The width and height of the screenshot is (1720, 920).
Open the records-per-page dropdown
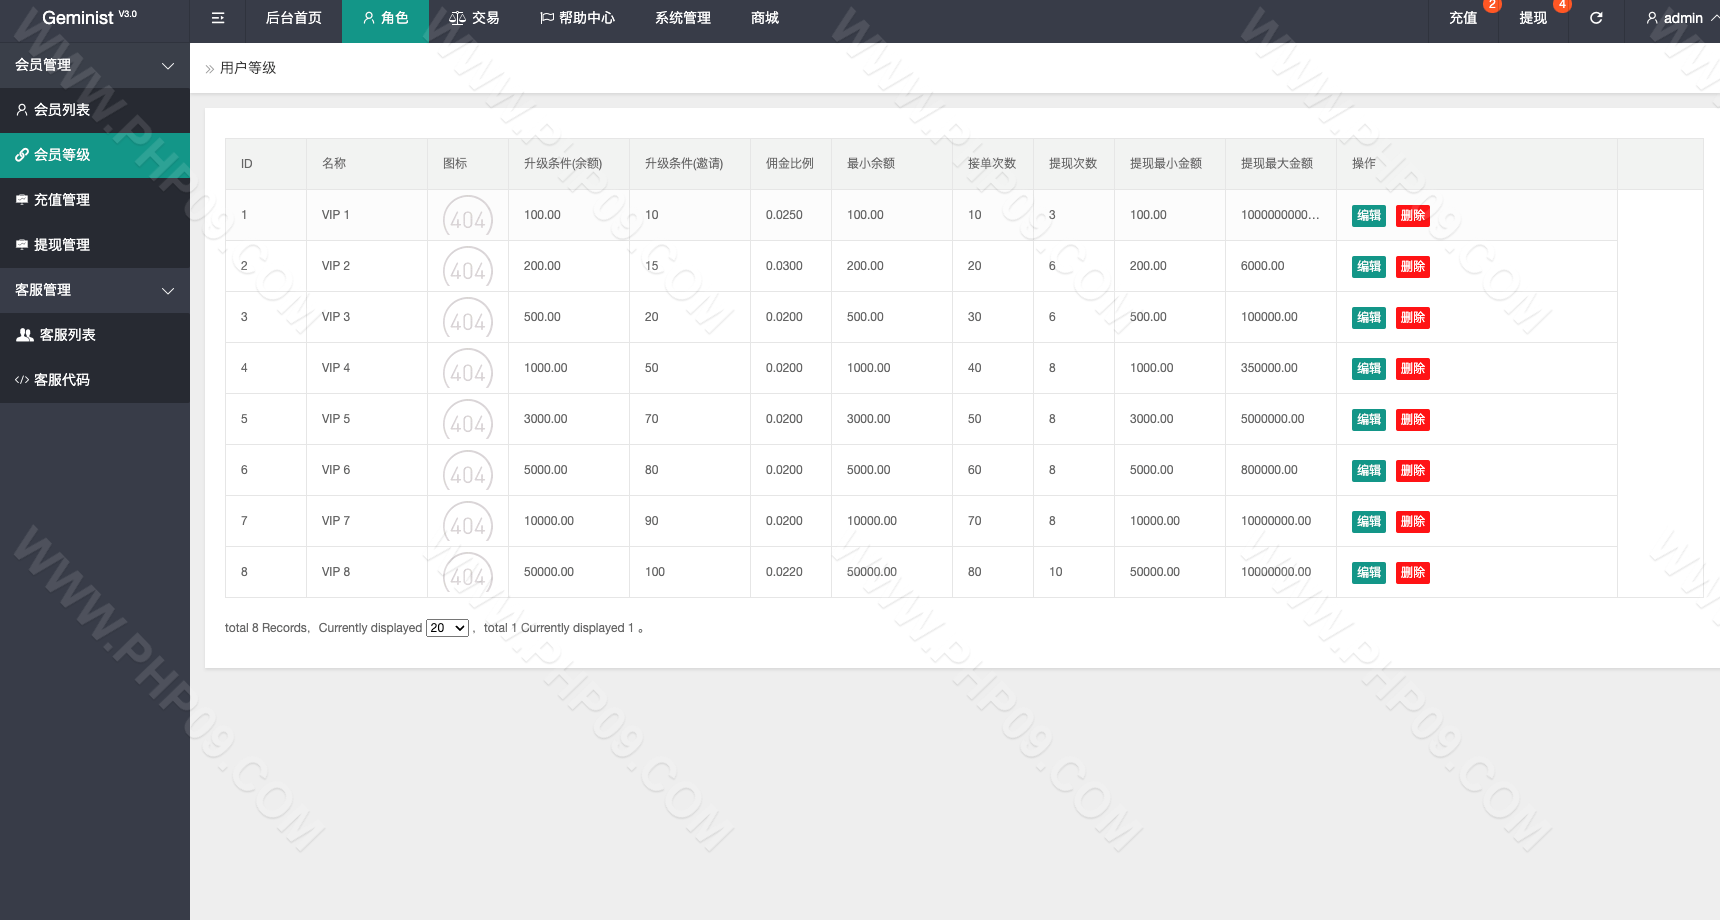[447, 628]
